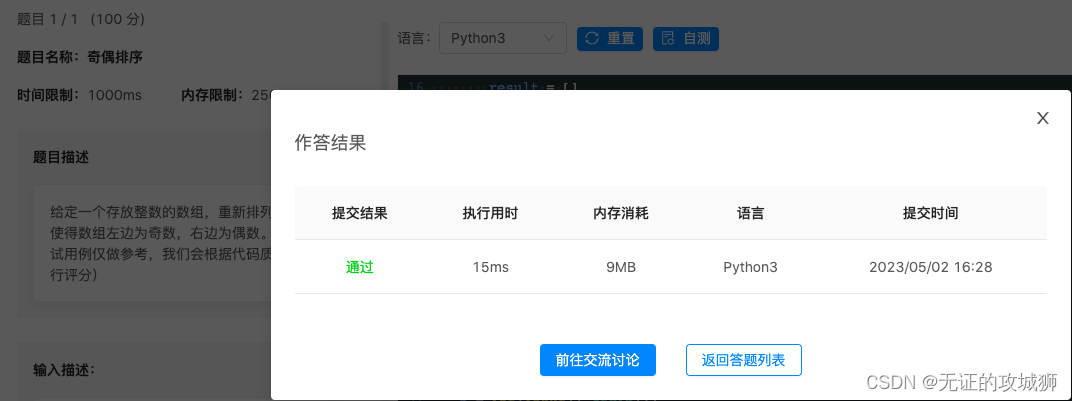Click the 执行用时 column header
This screenshot has width=1072, height=401.
click(490, 213)
